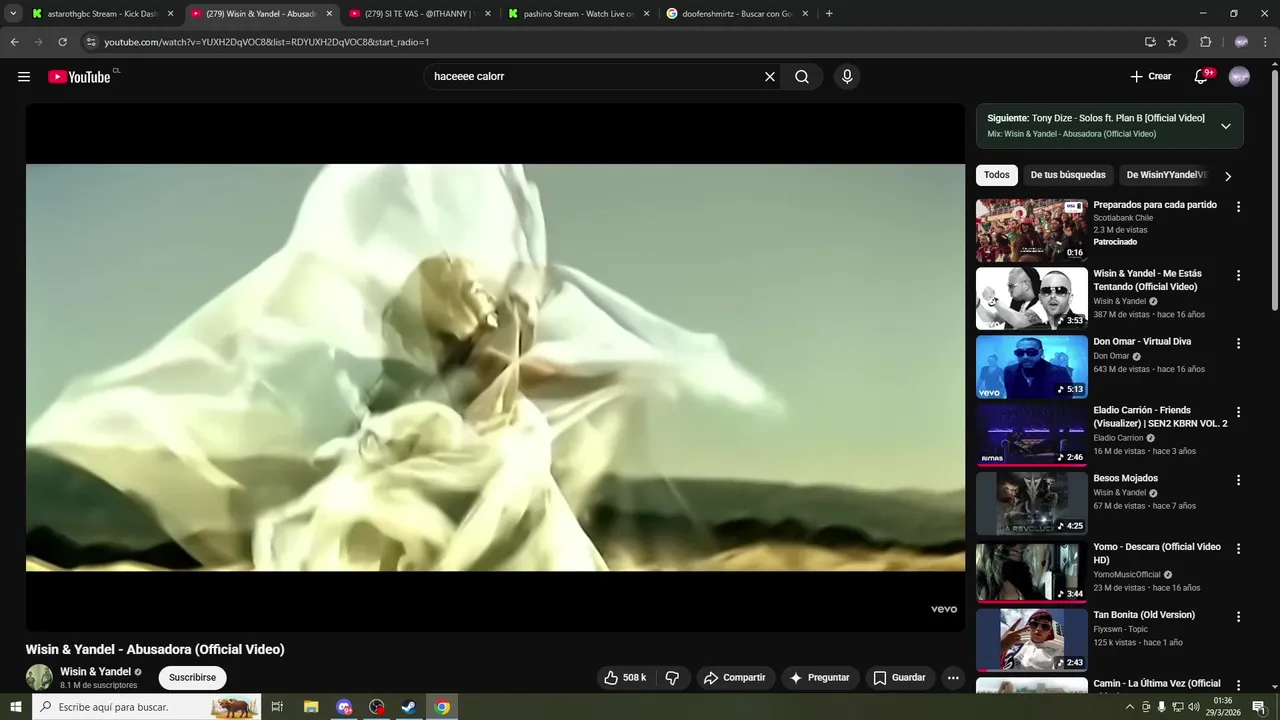Image resolution: width=1280 pixels, height=720 pixels.
Task: Open Don Omar Virtual Diva thumbnail
Action: point(1031,367)
